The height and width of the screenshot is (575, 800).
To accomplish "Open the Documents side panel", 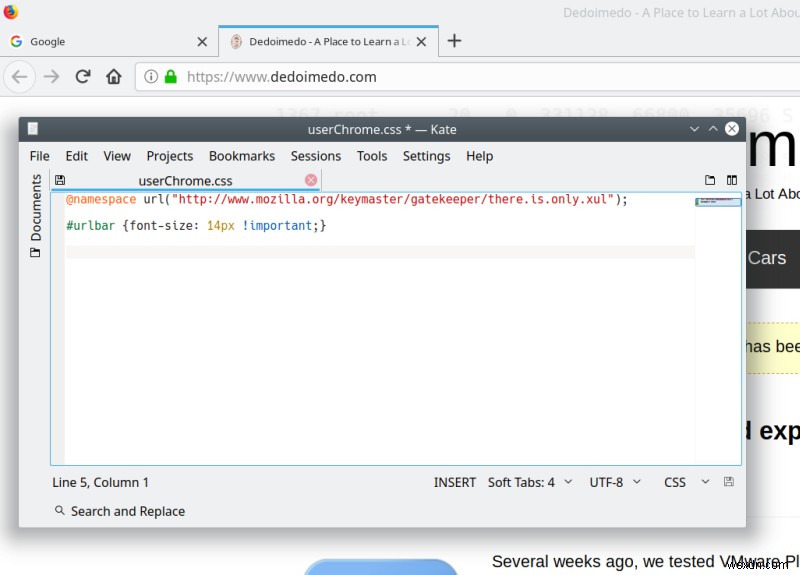I will point(35,215).
